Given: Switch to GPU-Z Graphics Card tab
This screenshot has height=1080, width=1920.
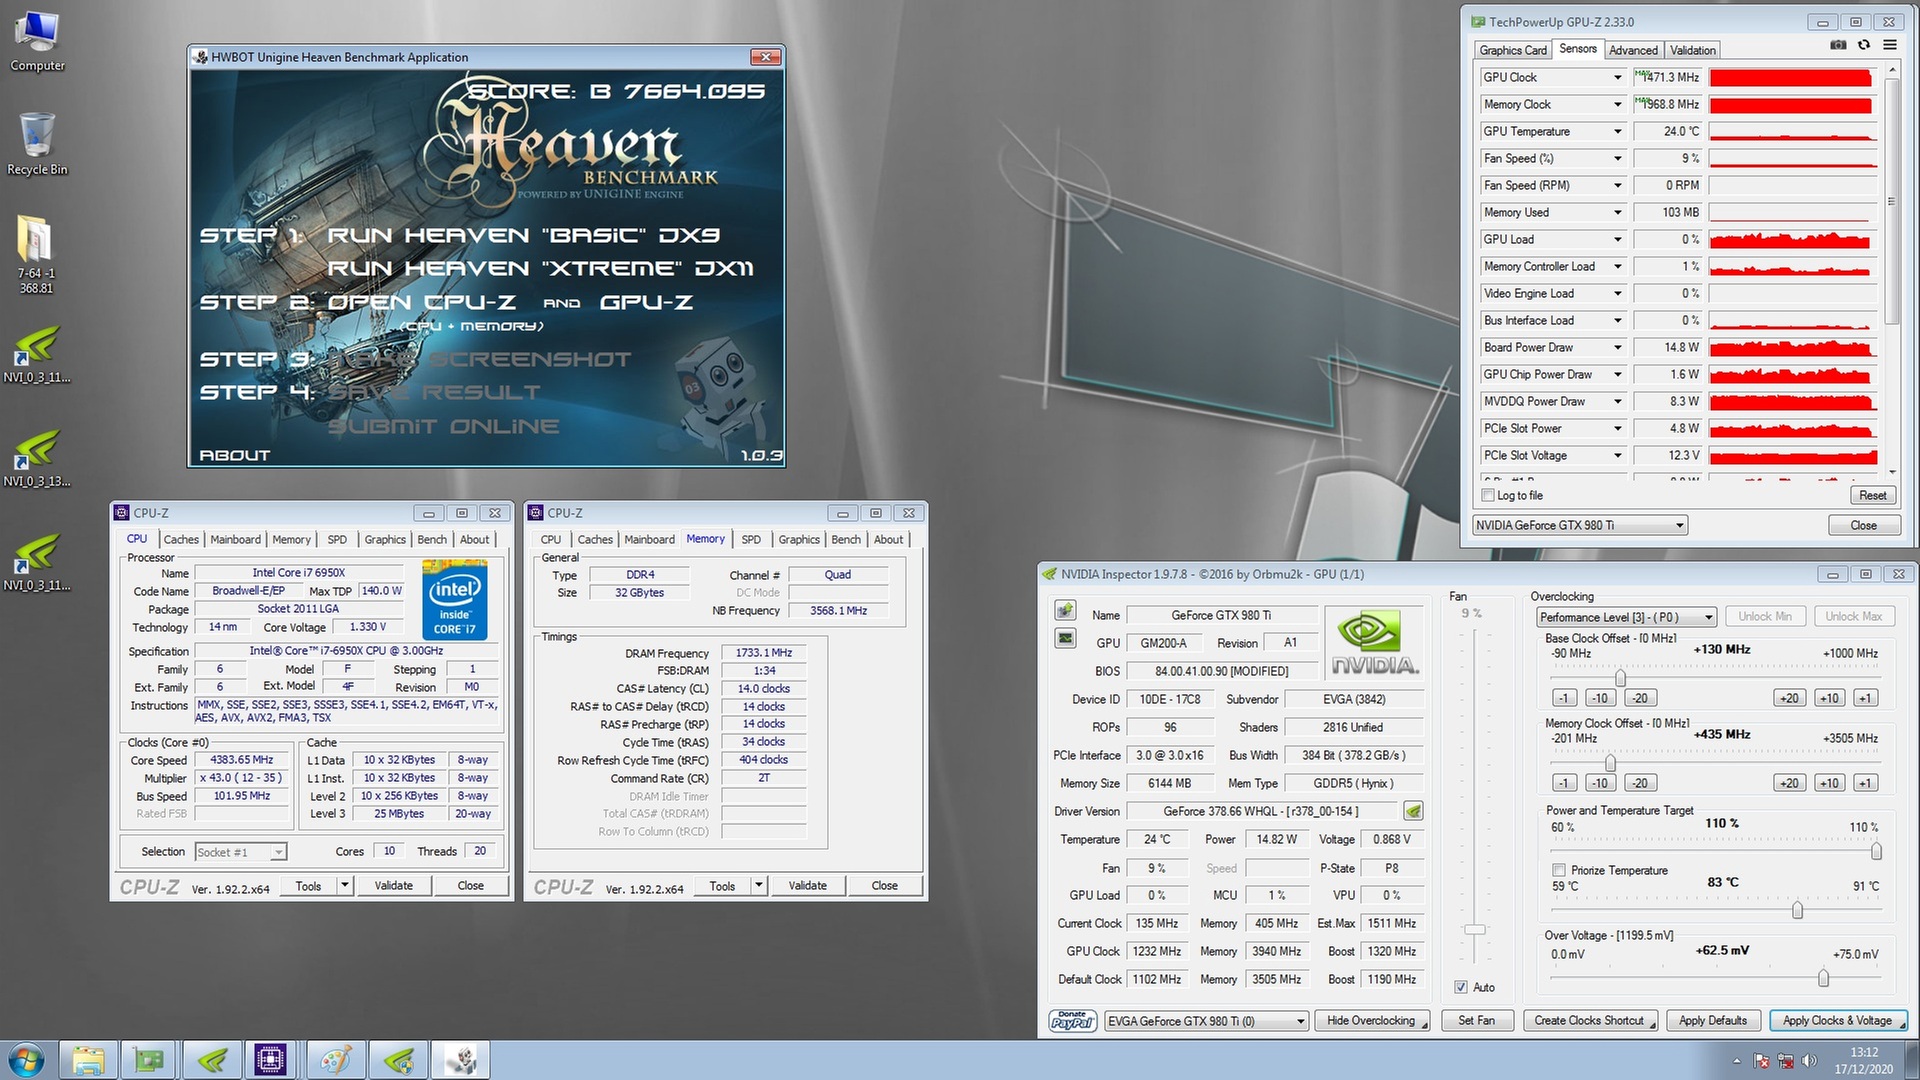Looking at the screenshot, I should (x=1513, y=50).
